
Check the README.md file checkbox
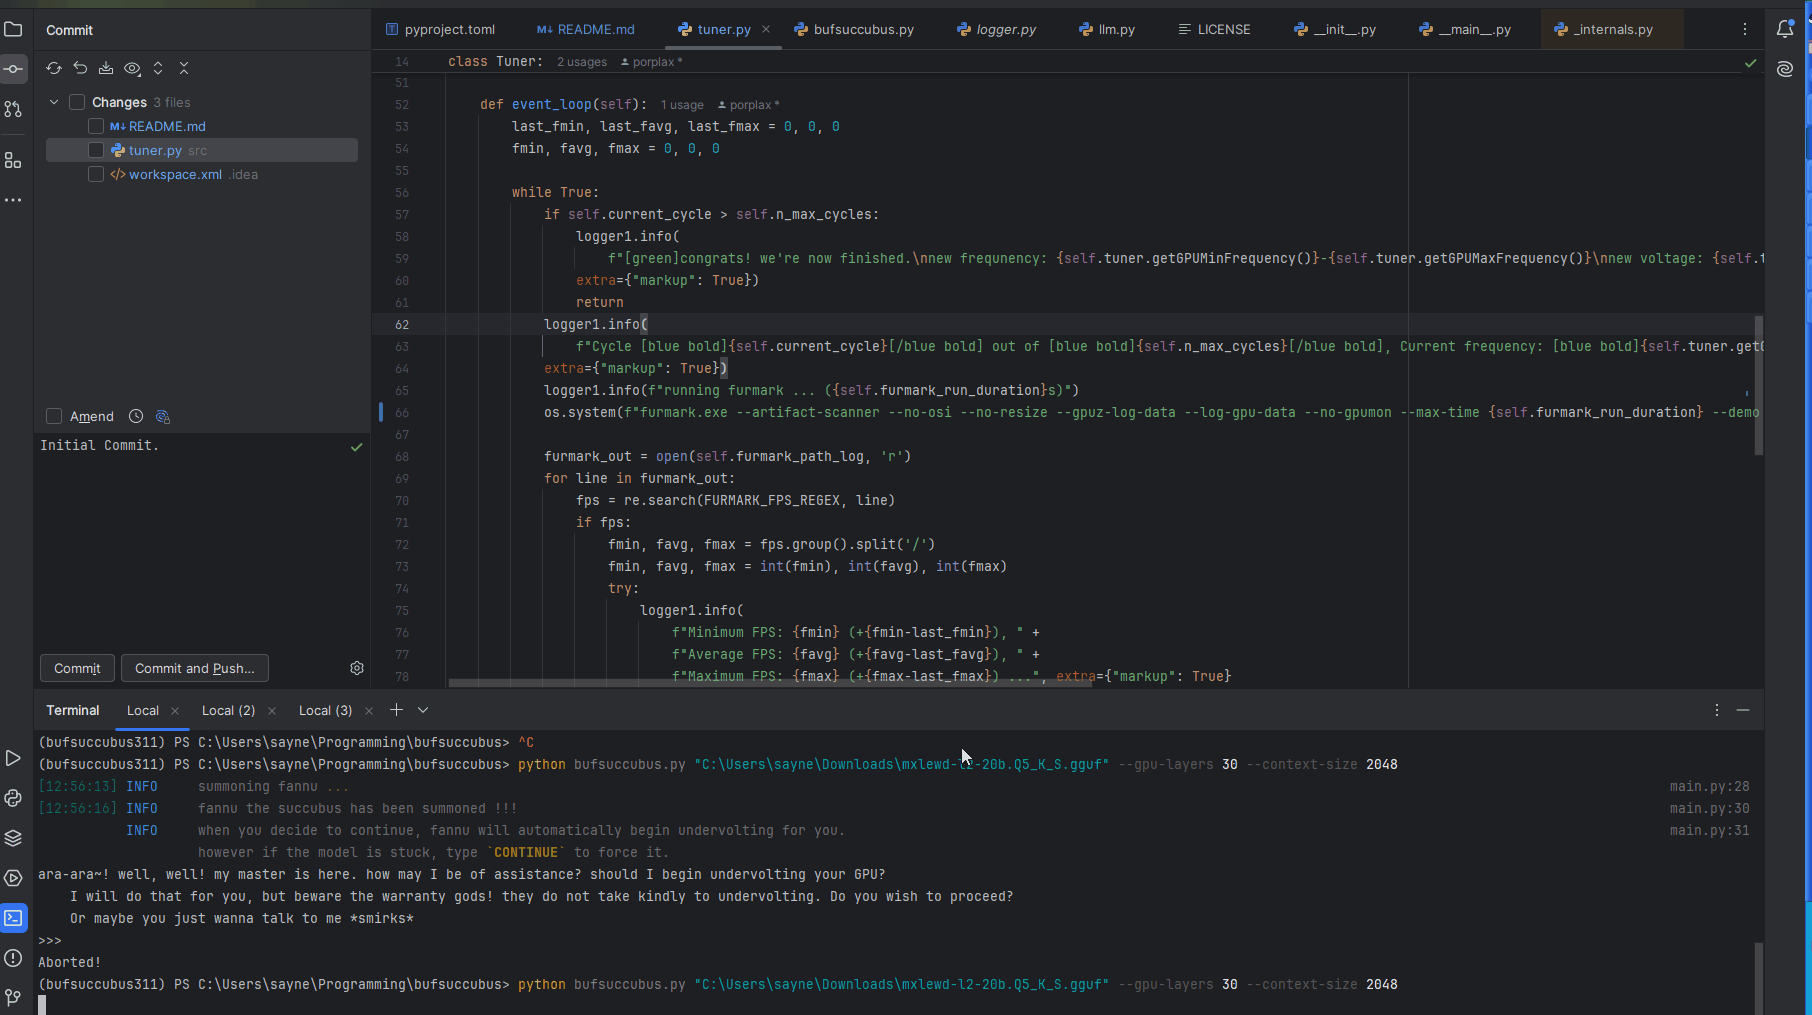click(x=96, y=126)
